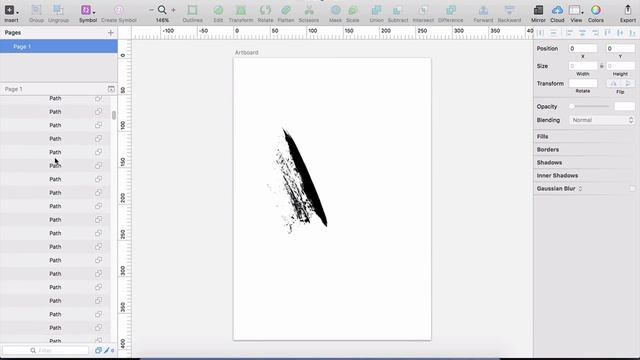This screenshot has height=360, width=640.
Task: Open the Colors picker
Action: point(596,10)
